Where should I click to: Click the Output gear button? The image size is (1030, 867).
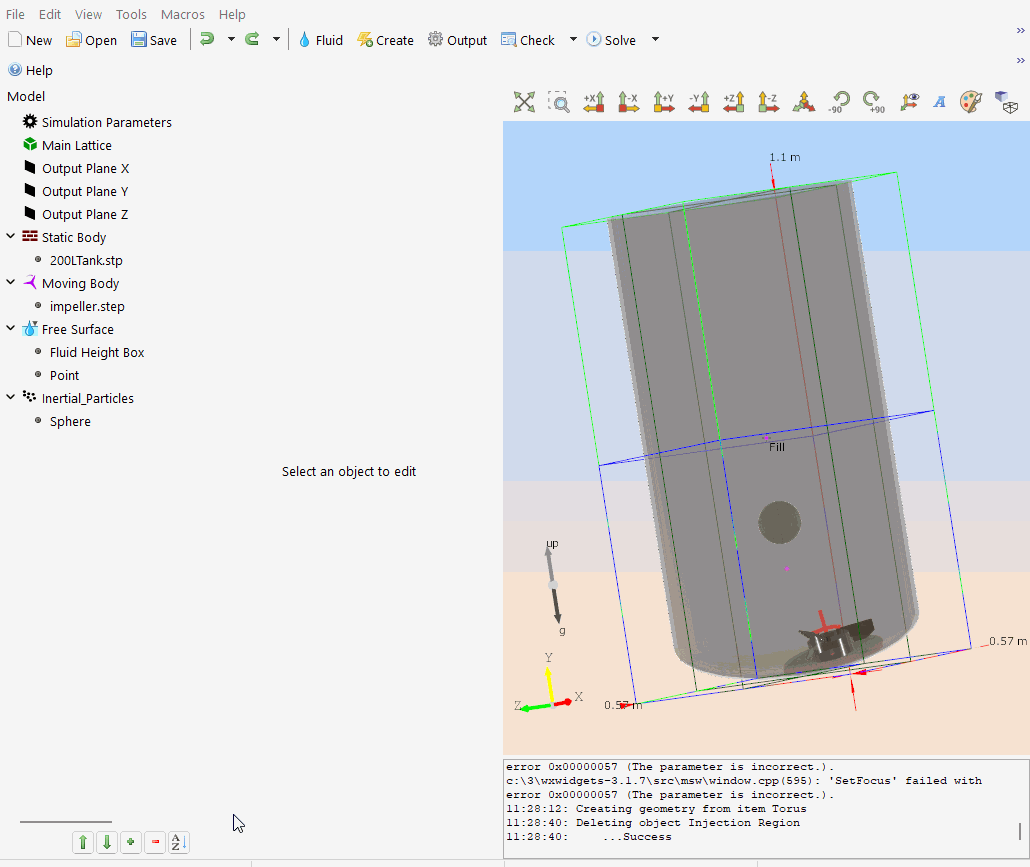[457, 40]
